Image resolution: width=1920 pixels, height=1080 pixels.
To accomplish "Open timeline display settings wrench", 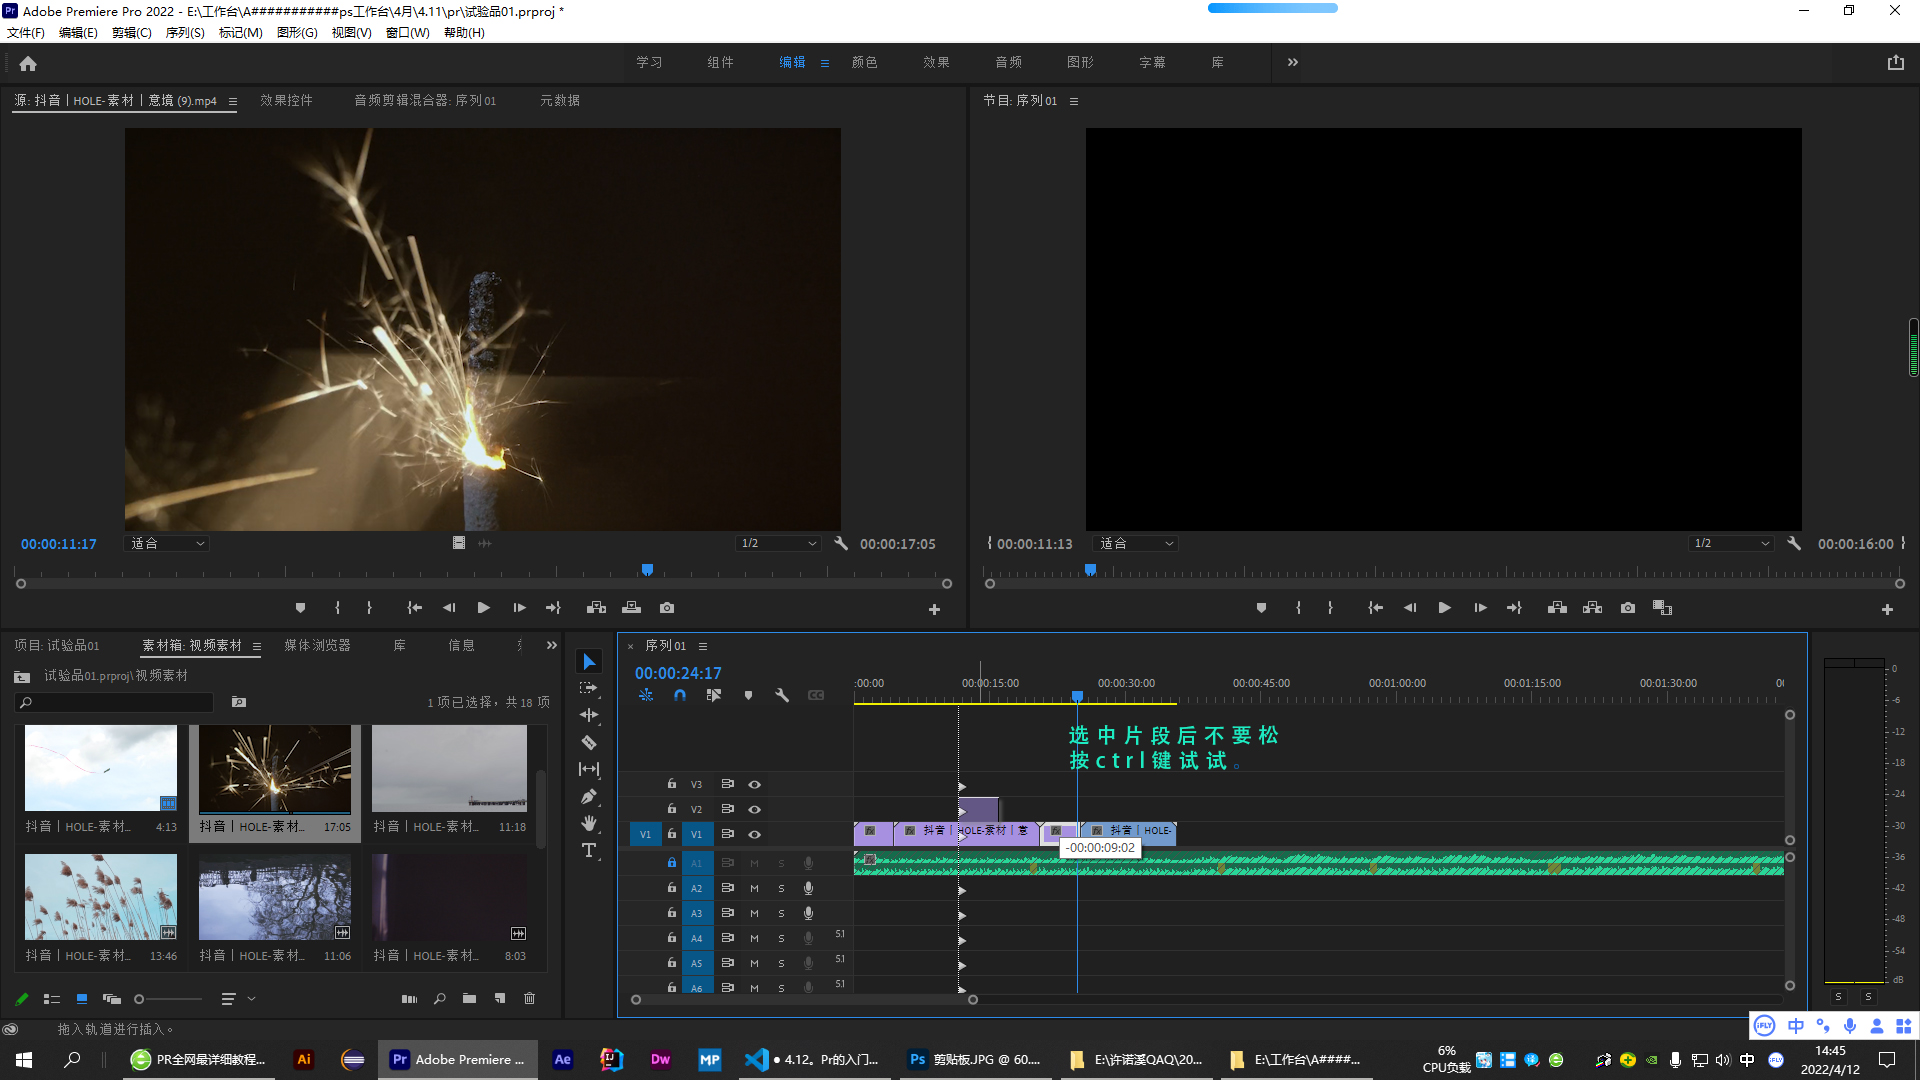I will pos(782,695).
